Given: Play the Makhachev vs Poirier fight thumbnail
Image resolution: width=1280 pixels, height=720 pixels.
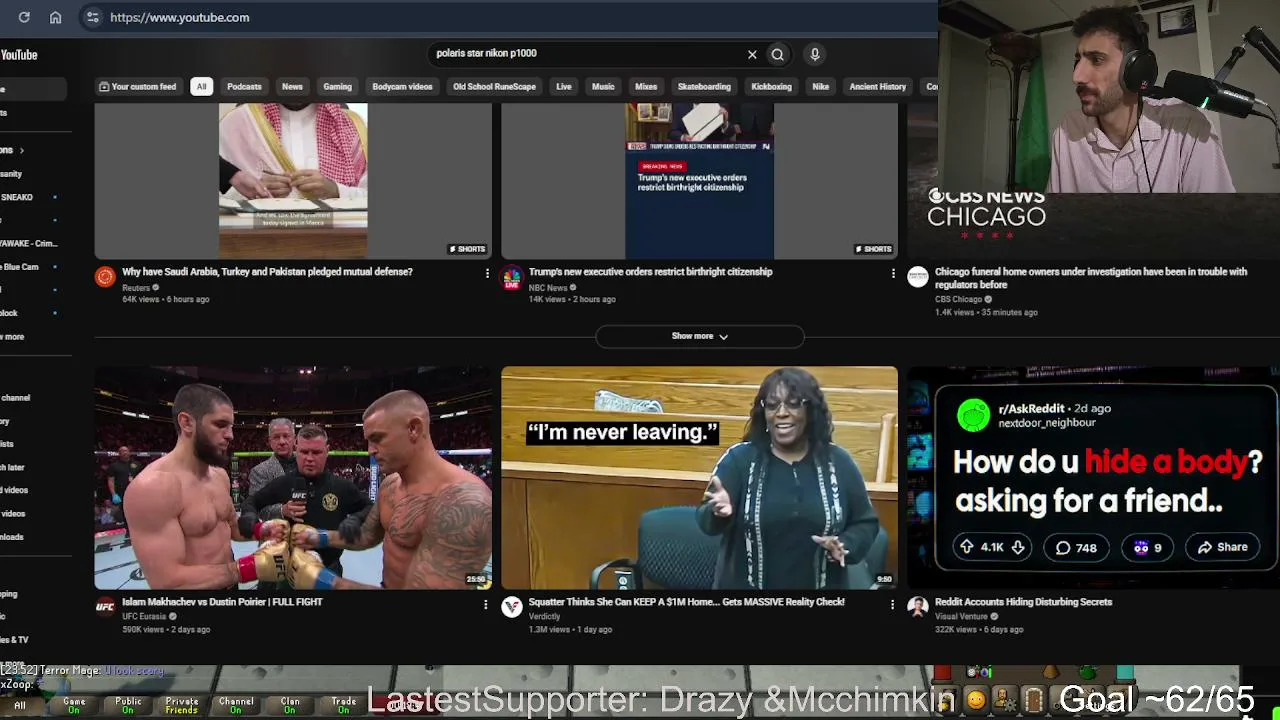Looking at the screenshot, I should (293, 478).
